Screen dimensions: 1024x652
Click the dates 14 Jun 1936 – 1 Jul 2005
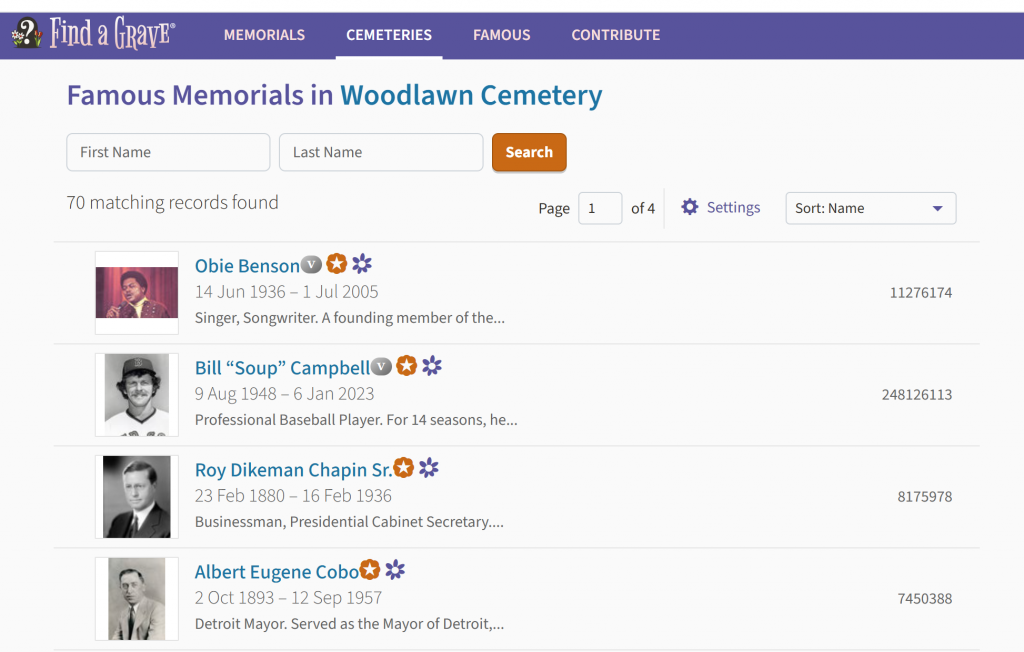(287, 292)
